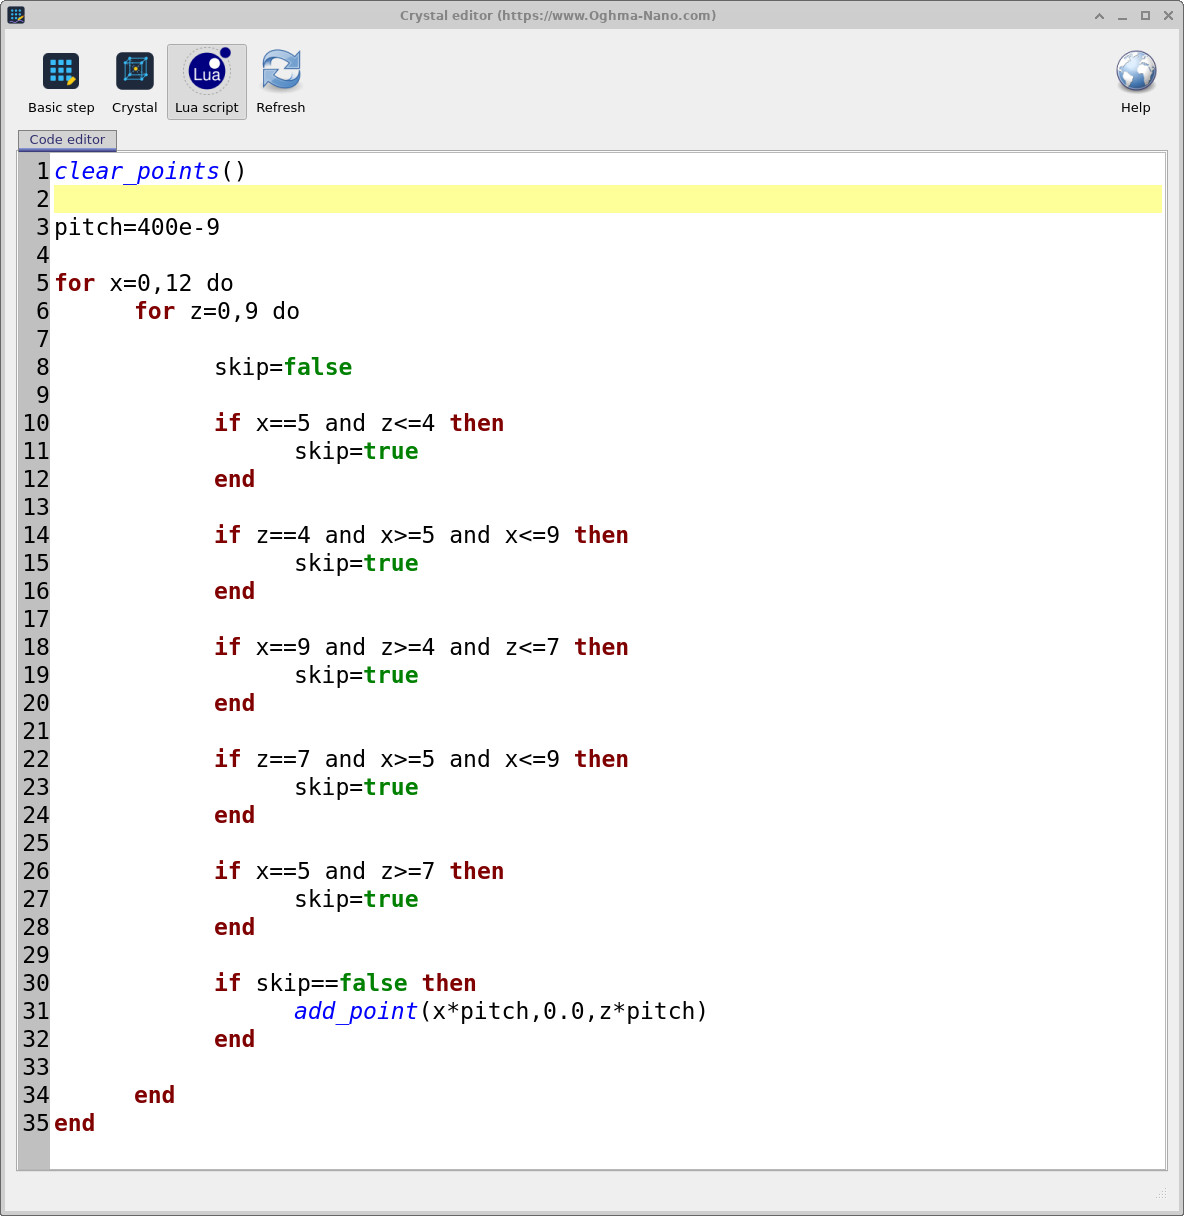Image resolution: width=1184 pixels, height=1216 pixels.
Task: Shade the window with title bar arrow
Action: coord(1099,15)
